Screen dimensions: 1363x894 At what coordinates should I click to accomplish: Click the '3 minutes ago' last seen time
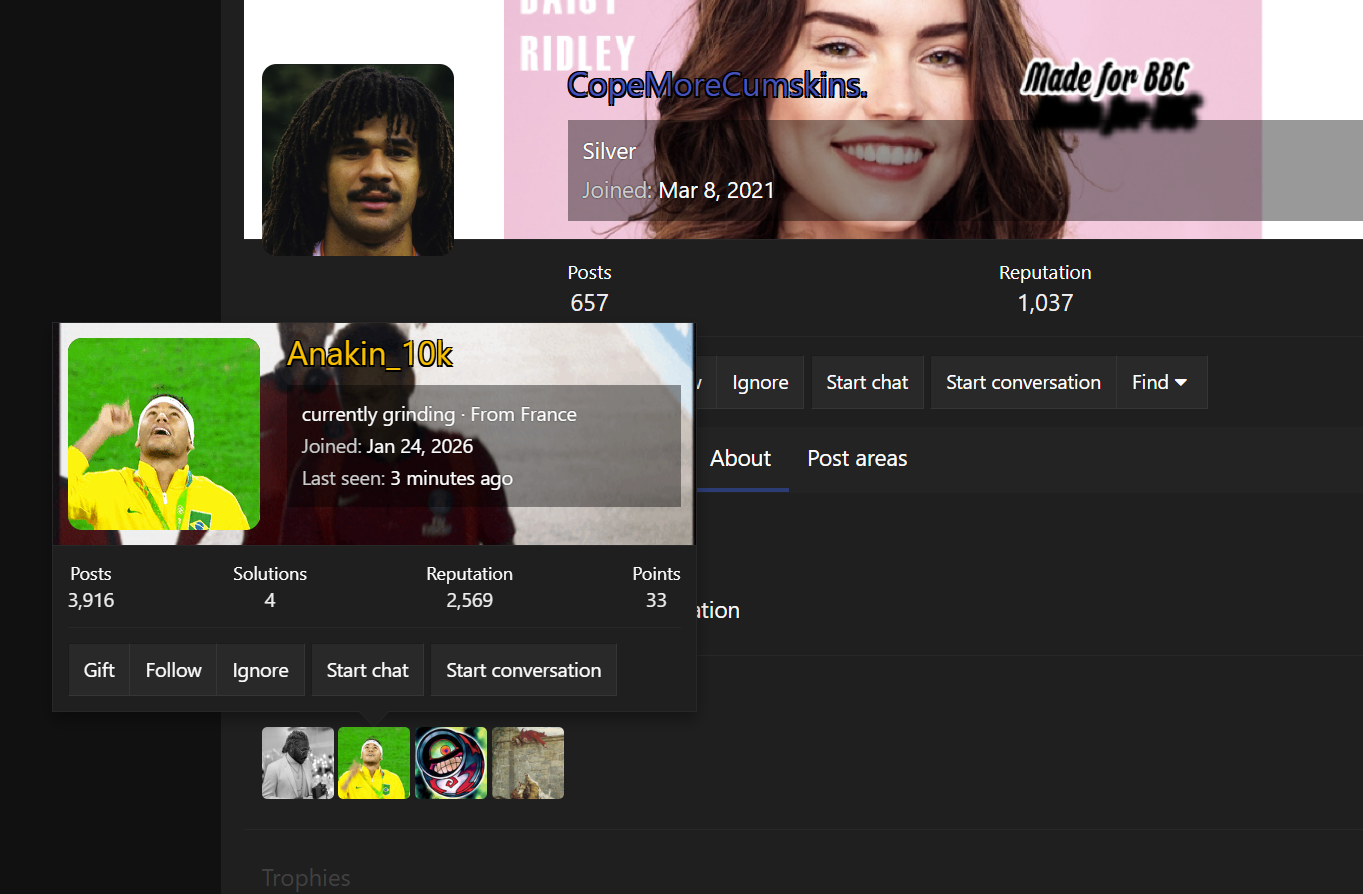[x=451, y=478]
